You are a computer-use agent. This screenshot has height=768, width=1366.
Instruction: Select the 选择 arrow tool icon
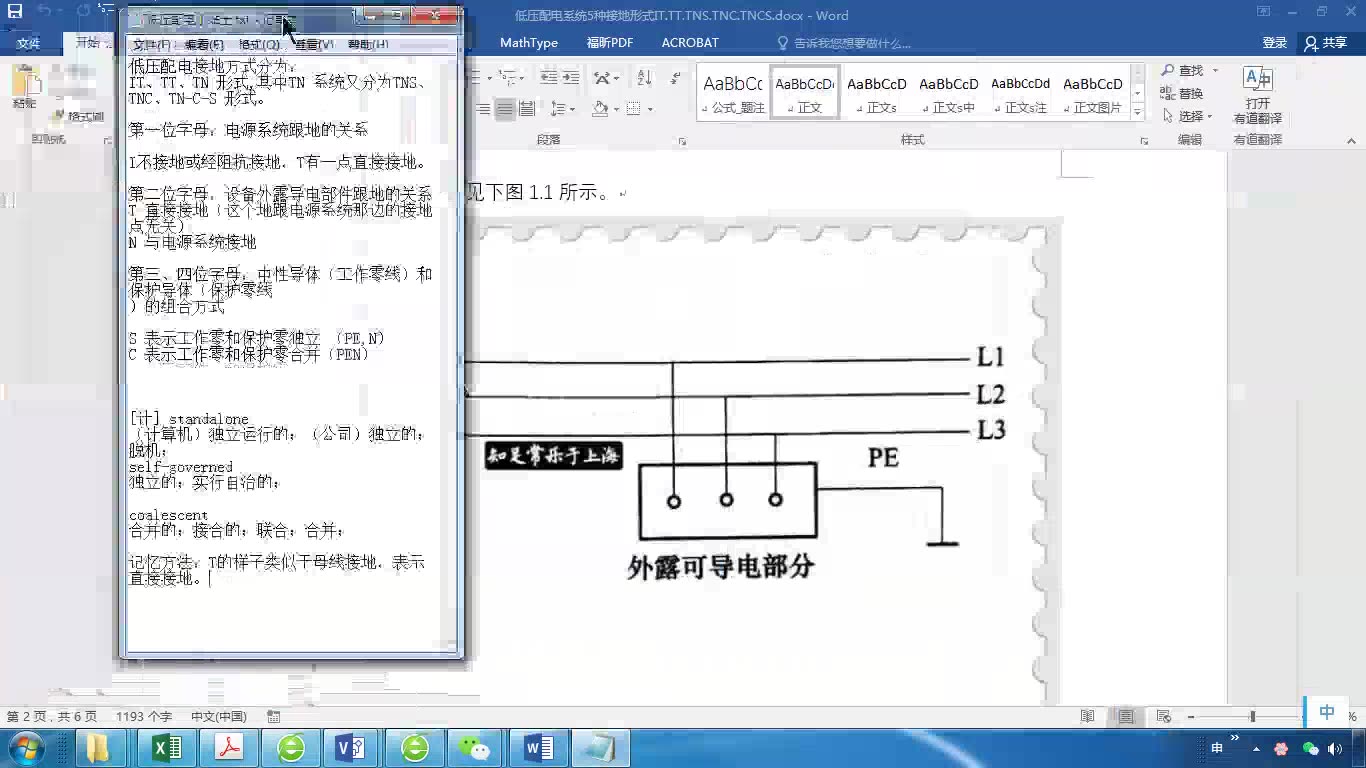click(x=1168, y=115)
